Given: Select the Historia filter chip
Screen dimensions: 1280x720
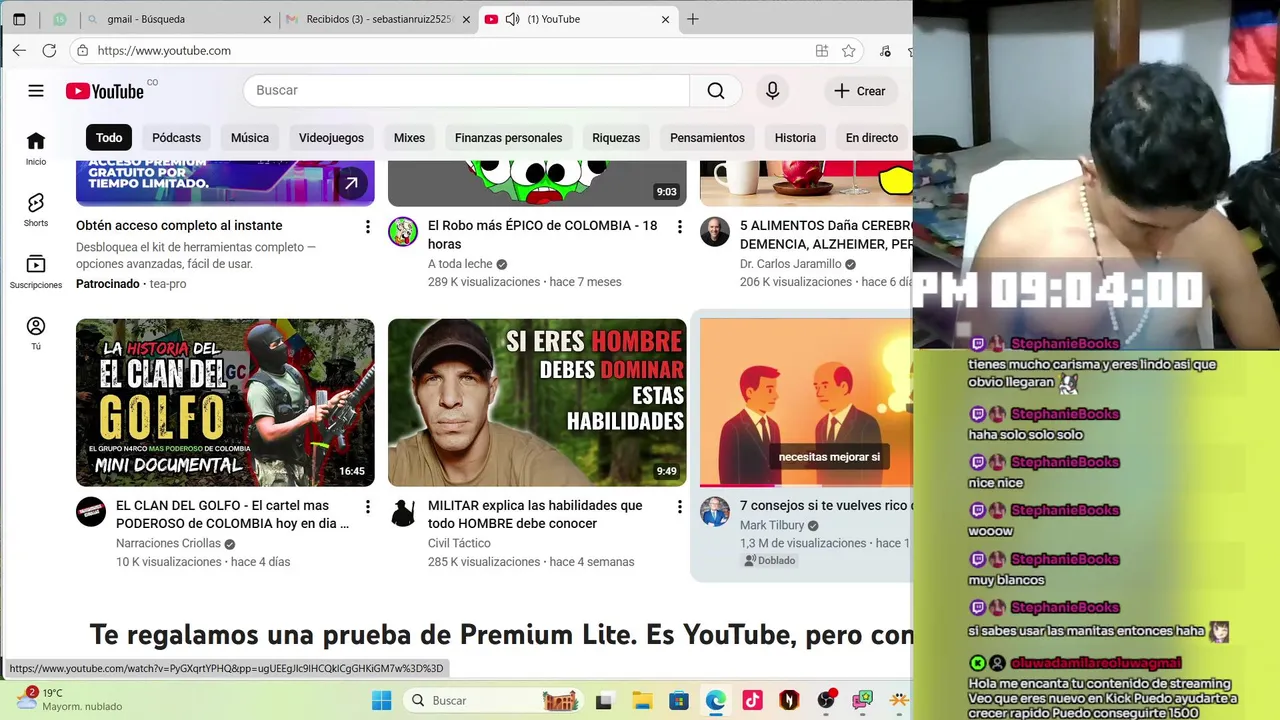Looking at the screenshot, I should pos(795,138).
